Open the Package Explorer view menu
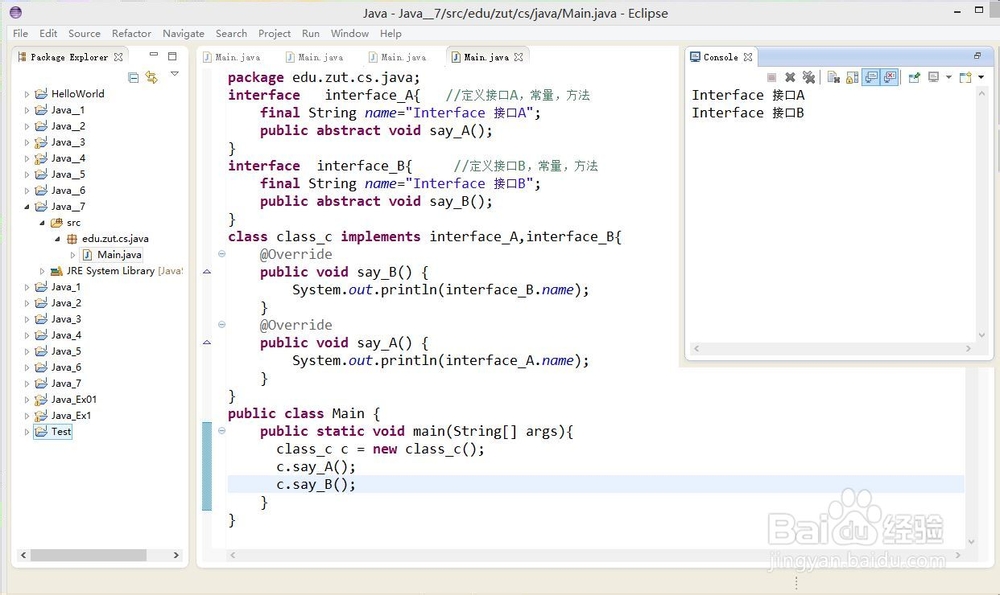 coord(175,75)
